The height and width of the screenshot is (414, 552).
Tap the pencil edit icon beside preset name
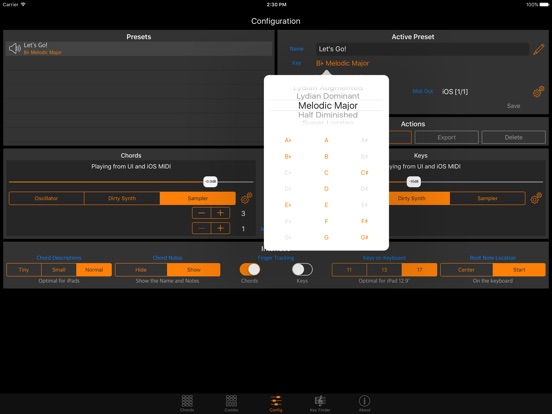[x=538, y=49]
